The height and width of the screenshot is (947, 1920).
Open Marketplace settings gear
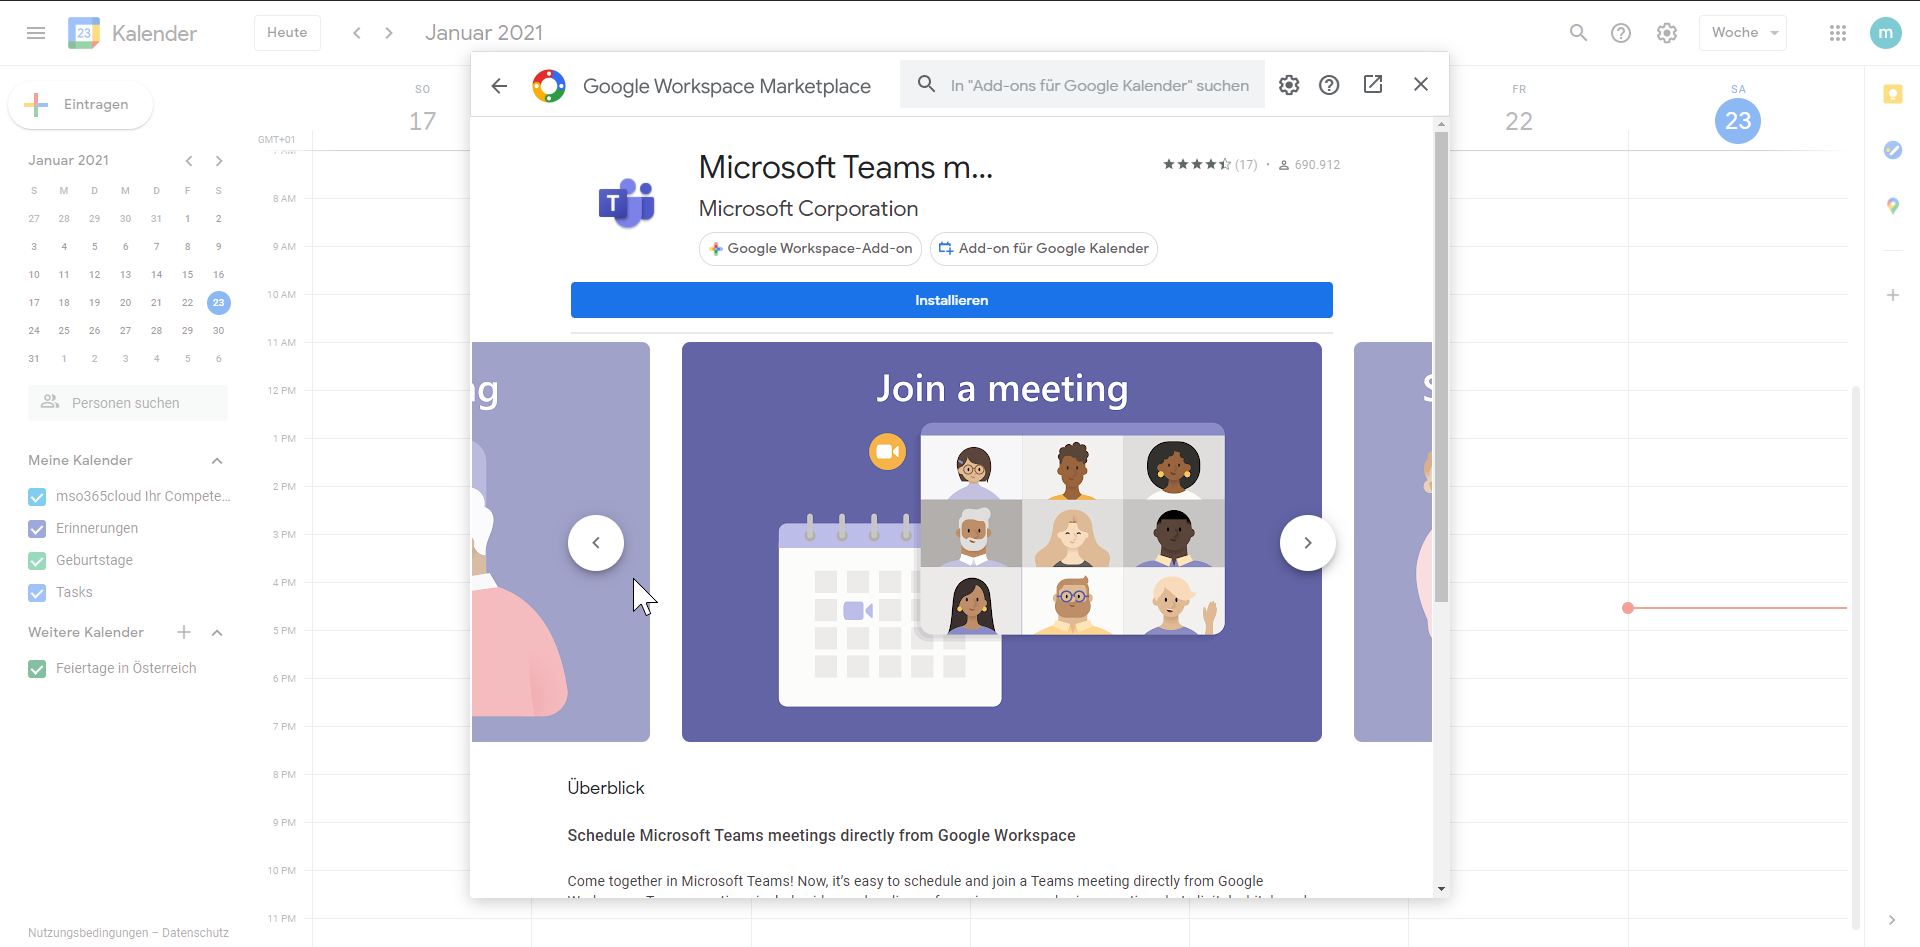(1289, 85)
